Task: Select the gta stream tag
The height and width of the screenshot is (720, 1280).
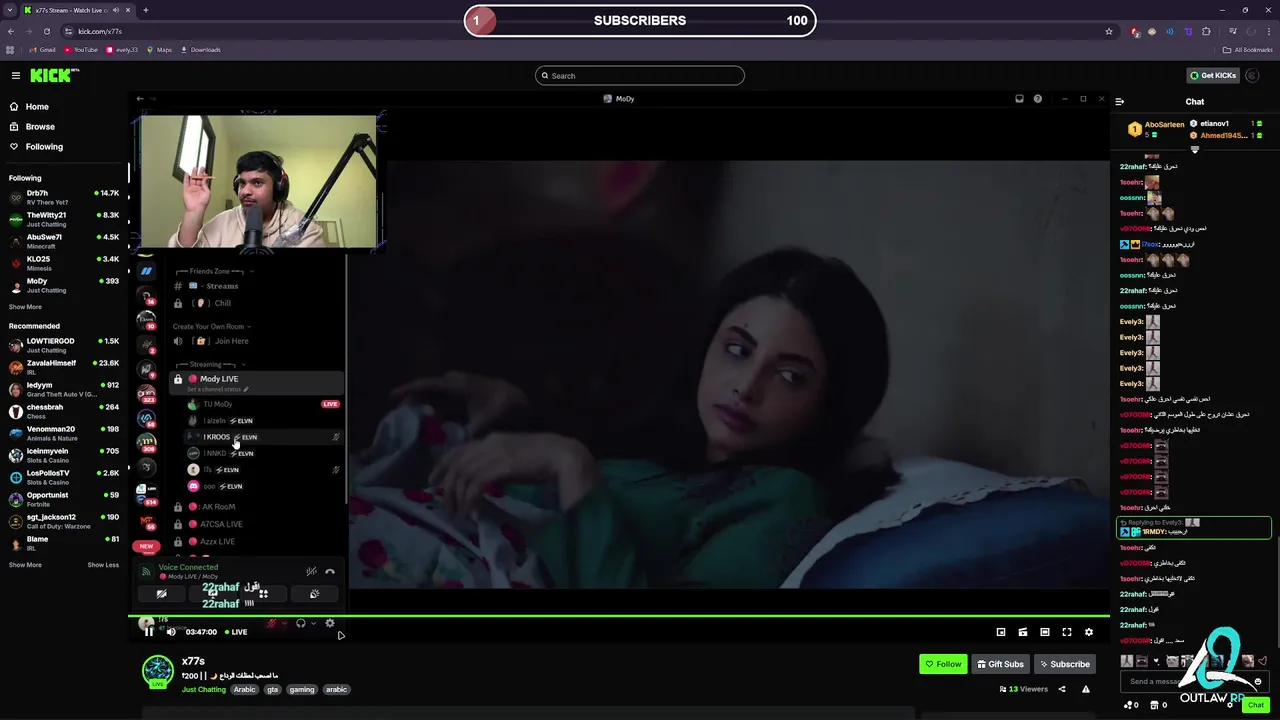Action: click(272, 689)
